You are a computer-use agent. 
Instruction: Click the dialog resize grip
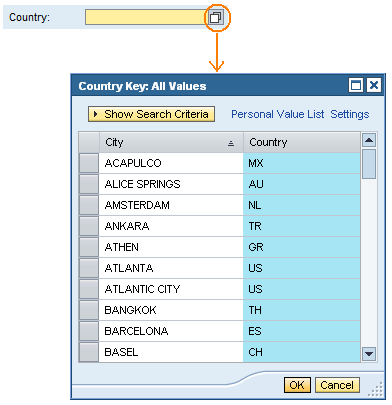point(376,390)
